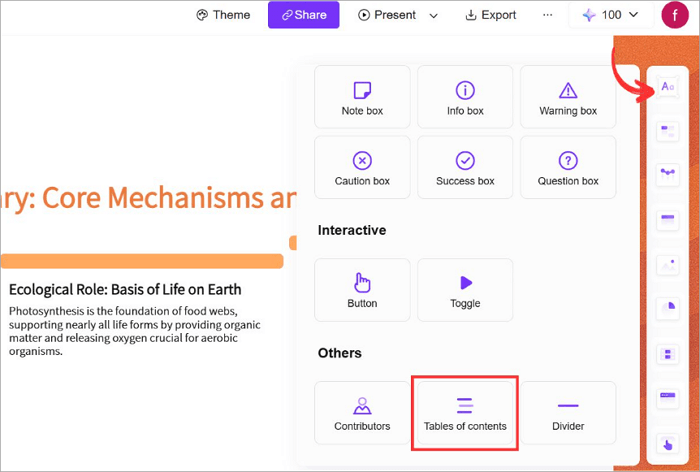Image resolution: width=700 pixels, height=472 pixels.
Task: Open pie chart icon in sidebar
Action: coord(667,309)
